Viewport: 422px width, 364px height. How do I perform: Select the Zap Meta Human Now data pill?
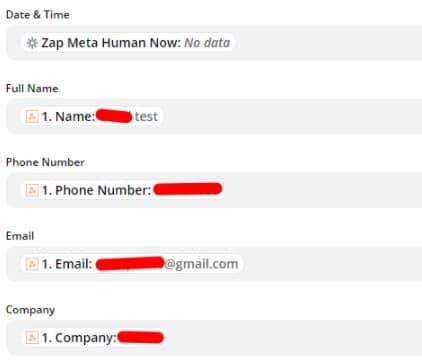click(x=128, y=43)
